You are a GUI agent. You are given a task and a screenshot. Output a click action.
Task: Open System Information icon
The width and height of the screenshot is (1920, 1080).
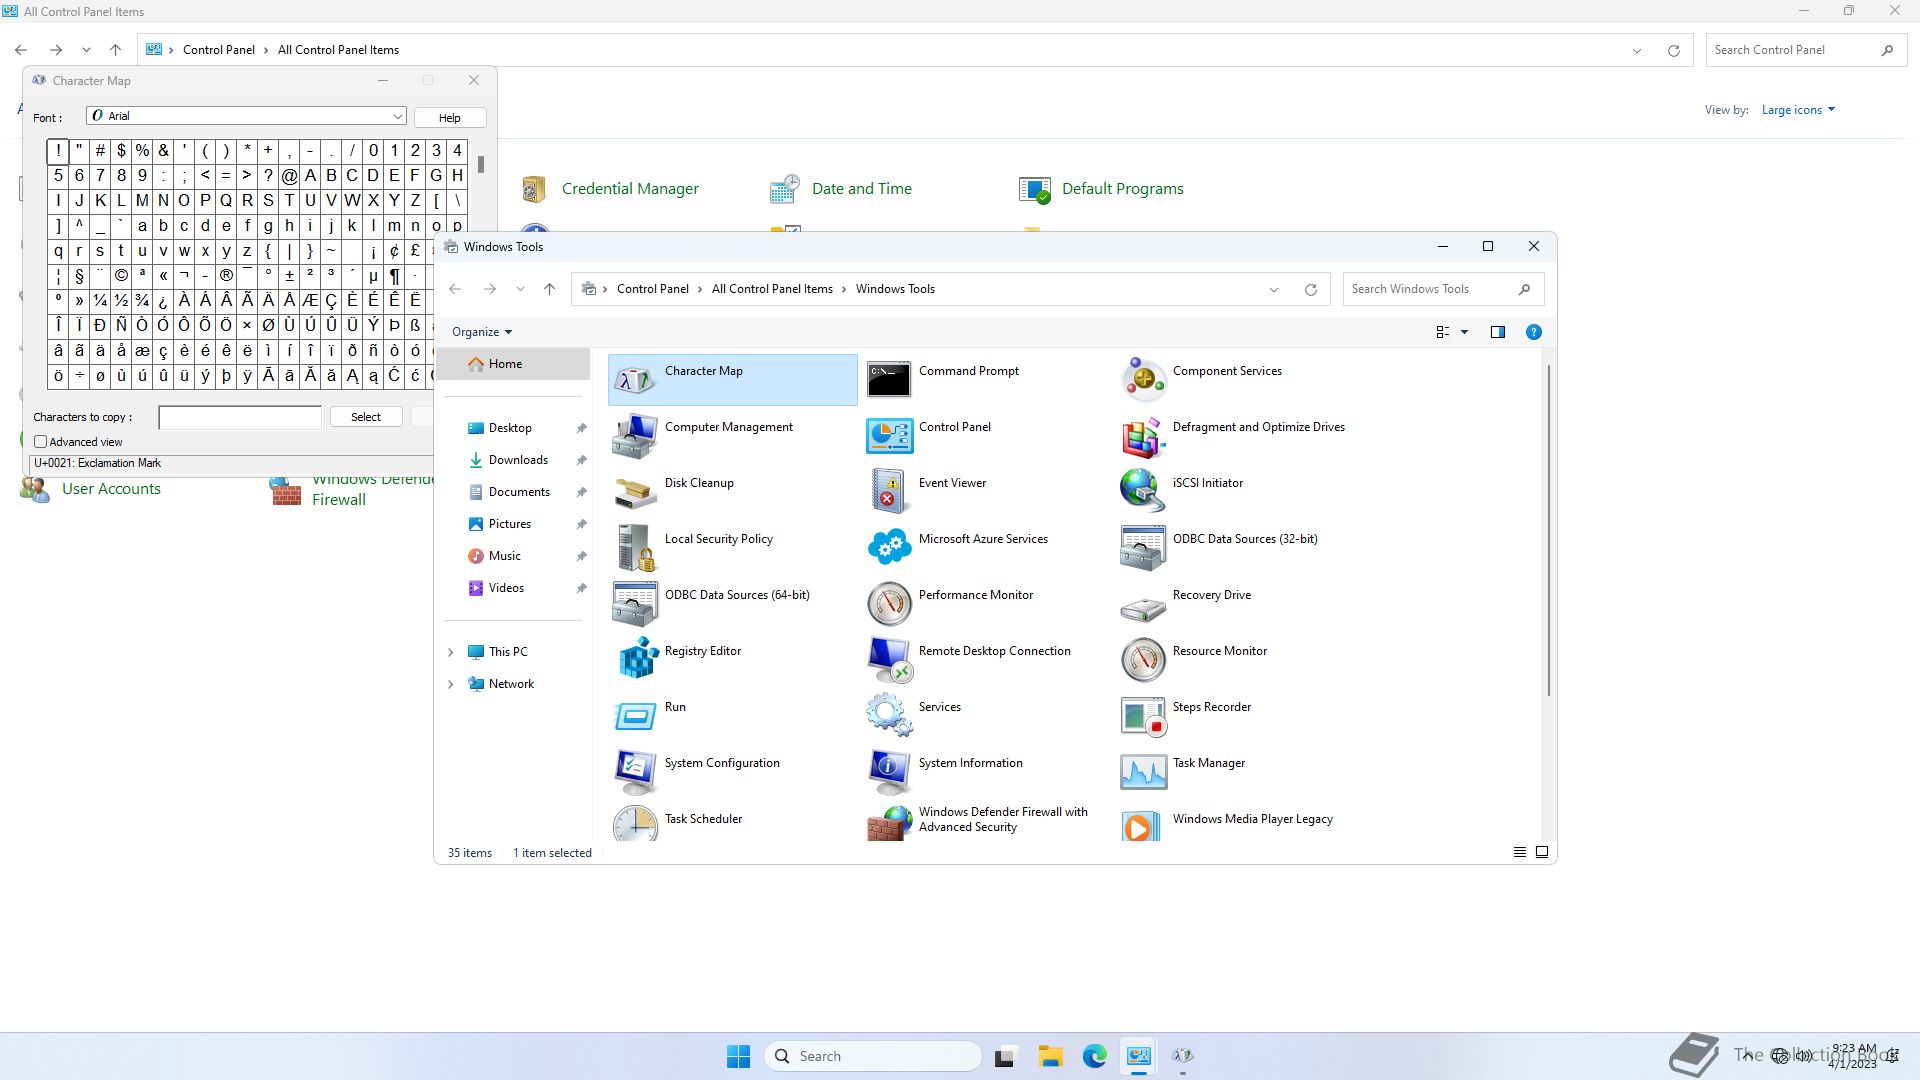coord(889,771)
